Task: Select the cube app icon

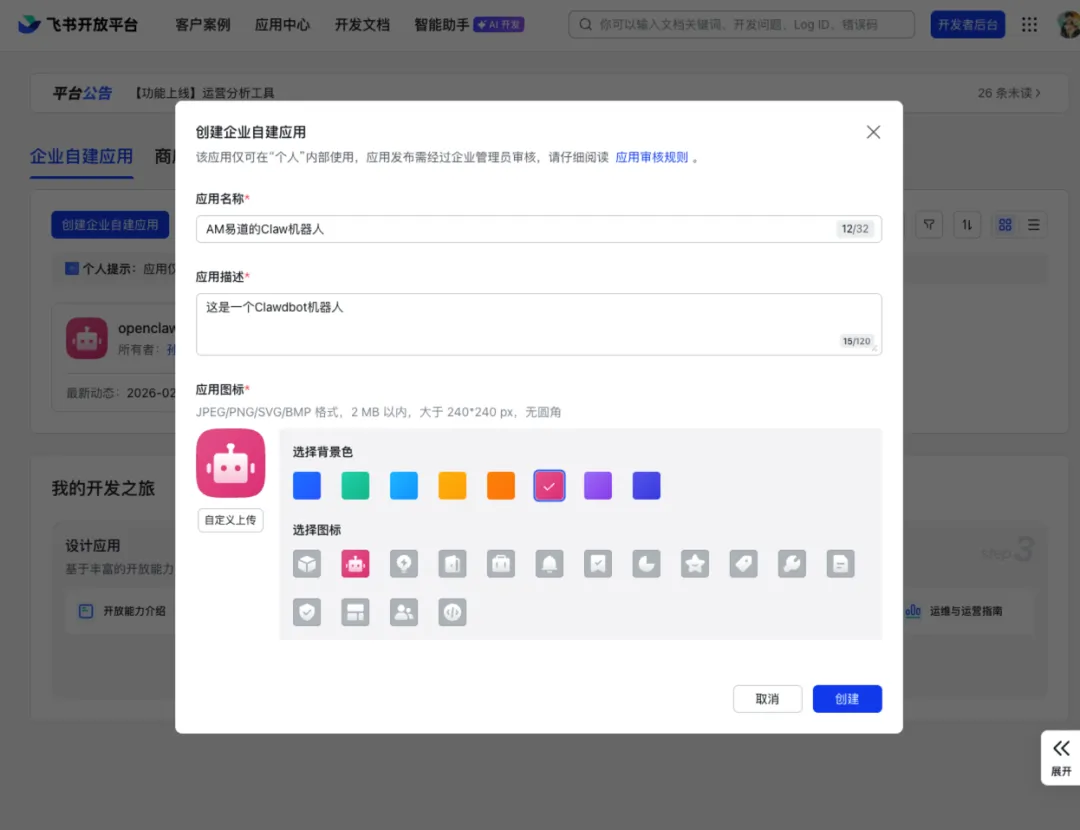Action: [307, 564]
